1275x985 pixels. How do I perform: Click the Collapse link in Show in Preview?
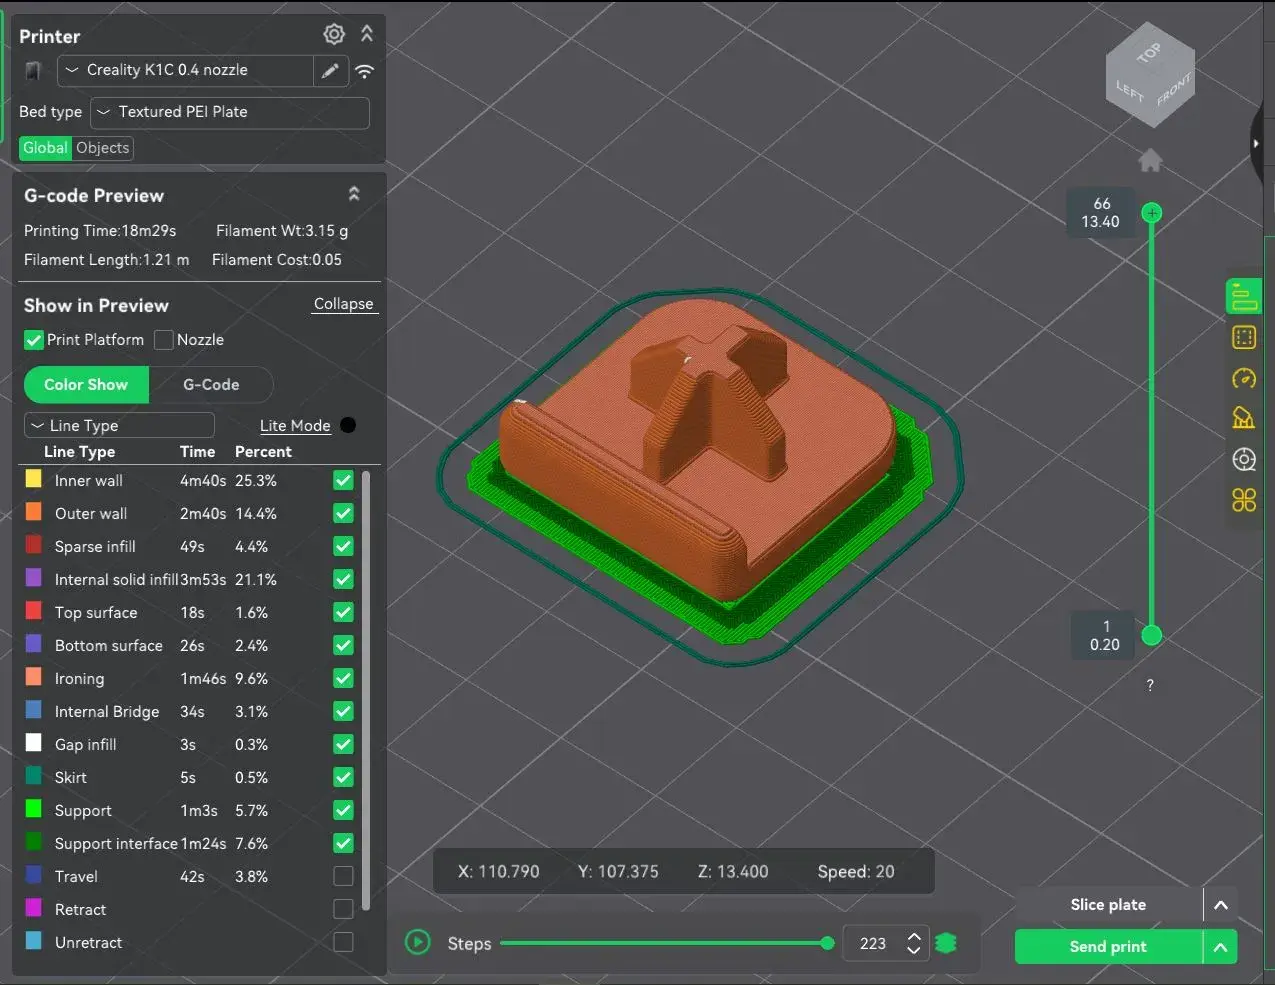[343, 304]
